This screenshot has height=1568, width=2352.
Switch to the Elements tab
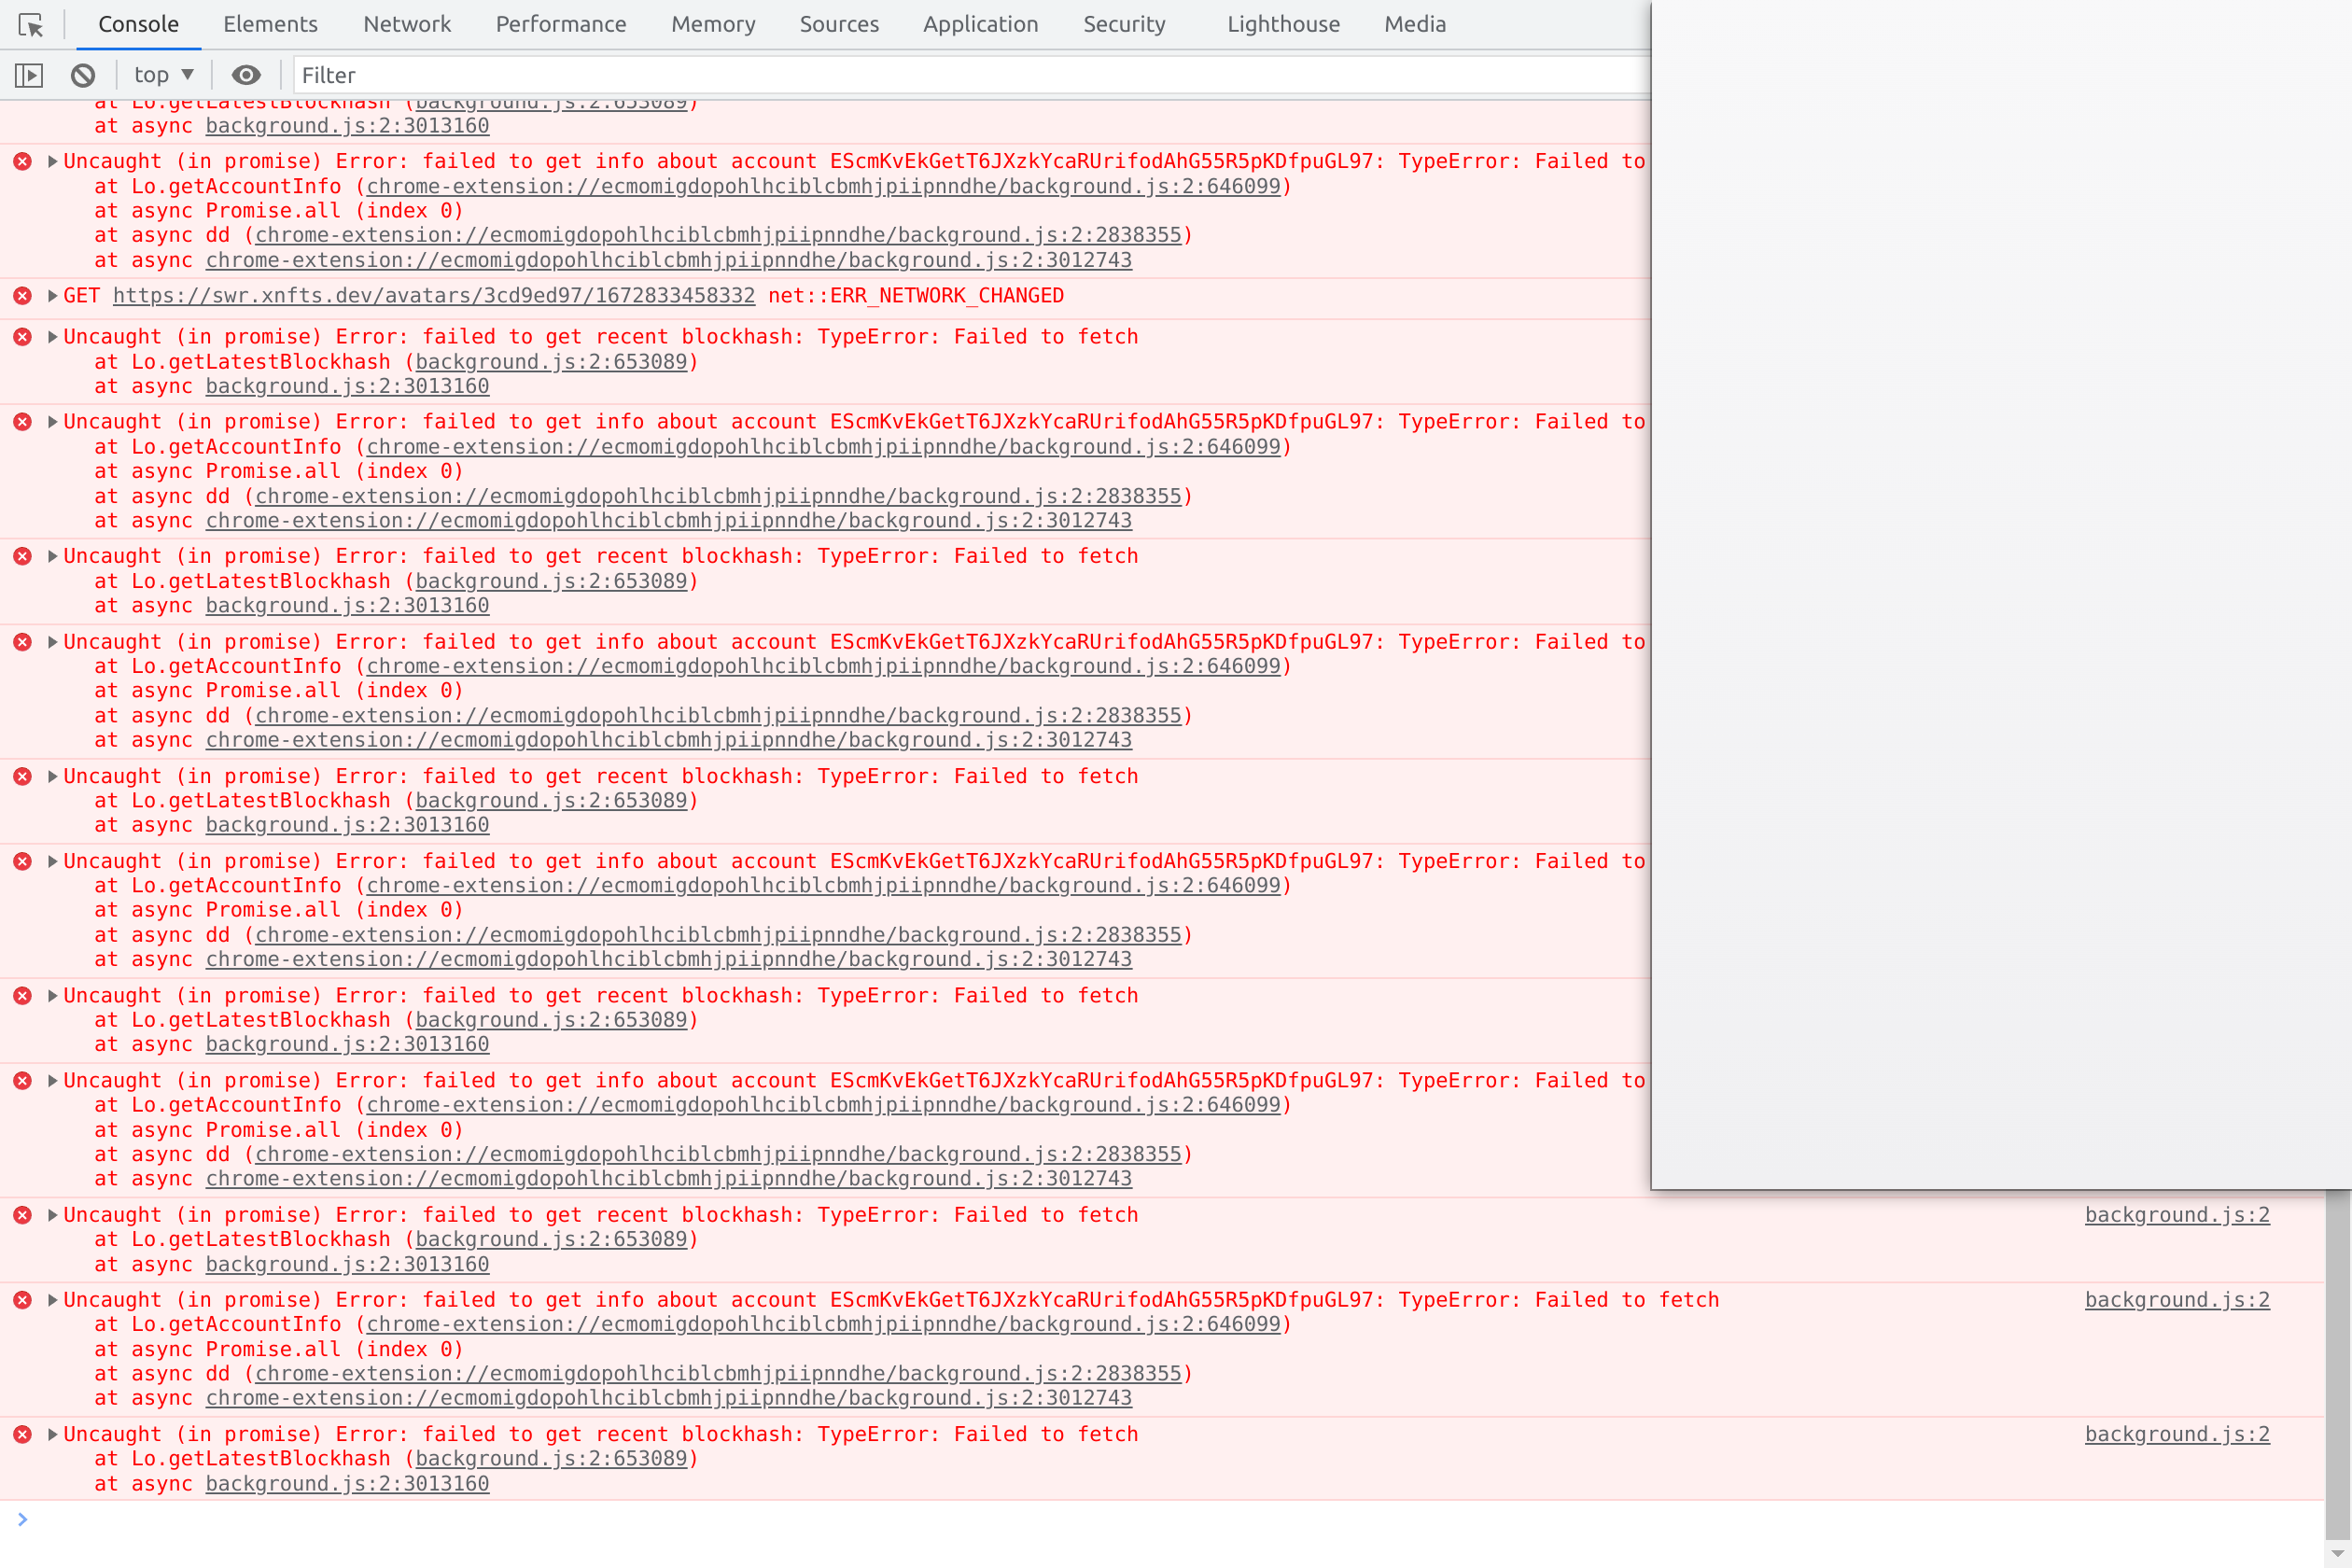[x=271, y=24]
